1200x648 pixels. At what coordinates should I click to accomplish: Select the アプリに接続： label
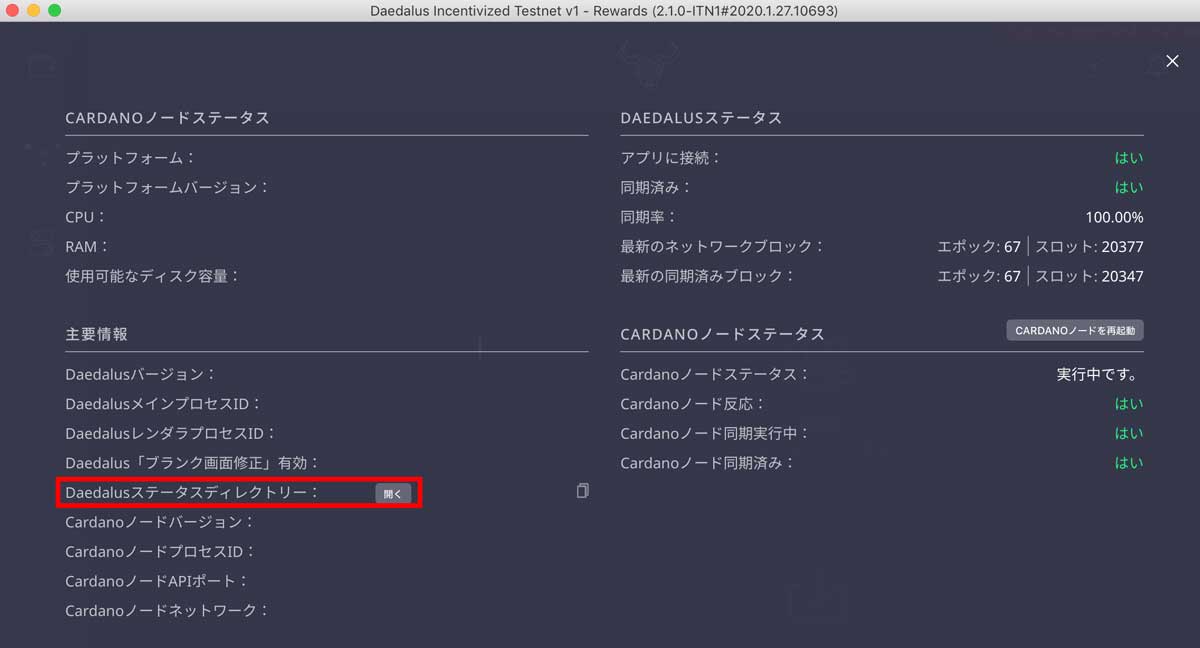pyautogui.click(x=671, y=158)
